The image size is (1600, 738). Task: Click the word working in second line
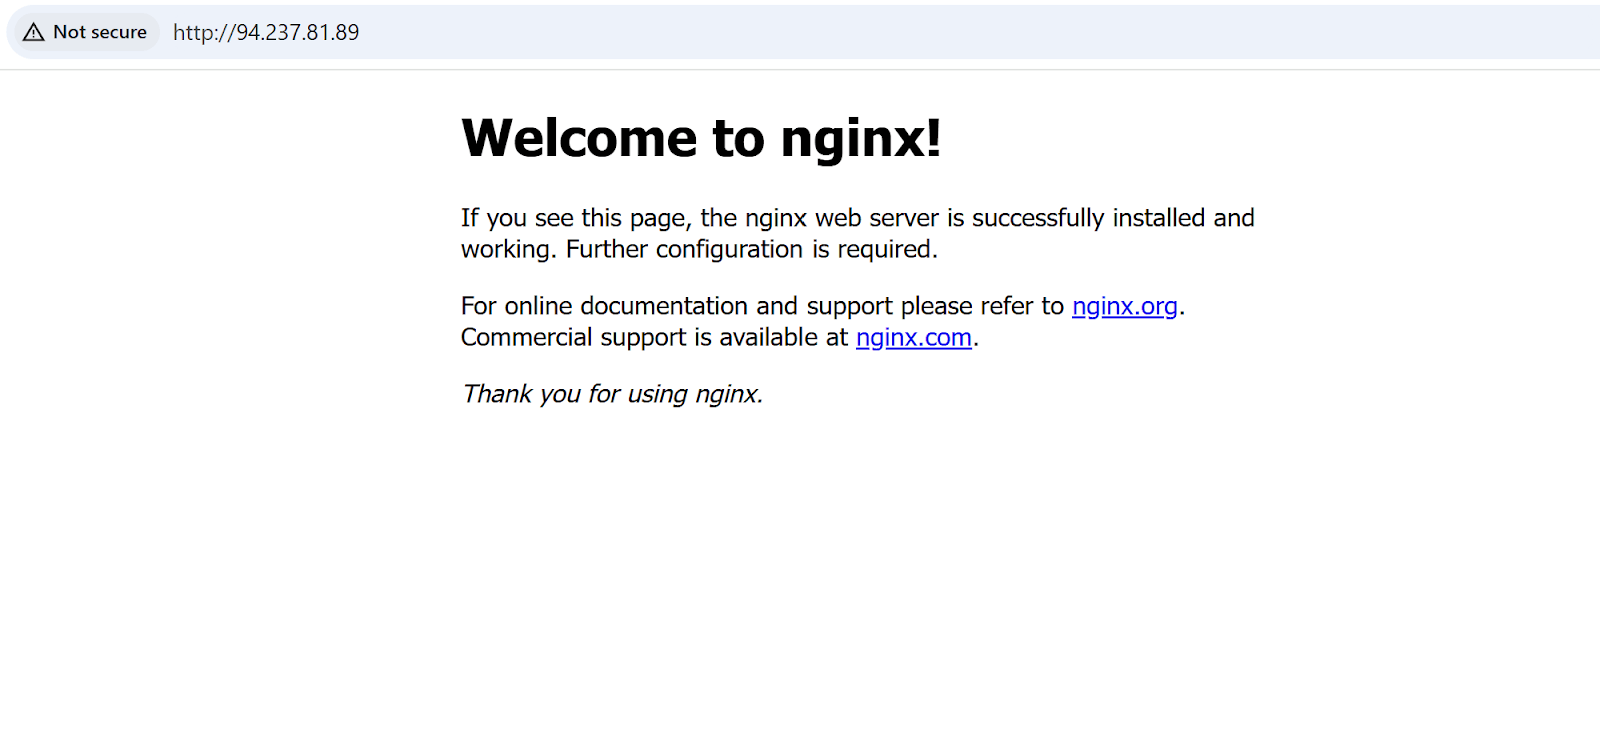(507, 250)
